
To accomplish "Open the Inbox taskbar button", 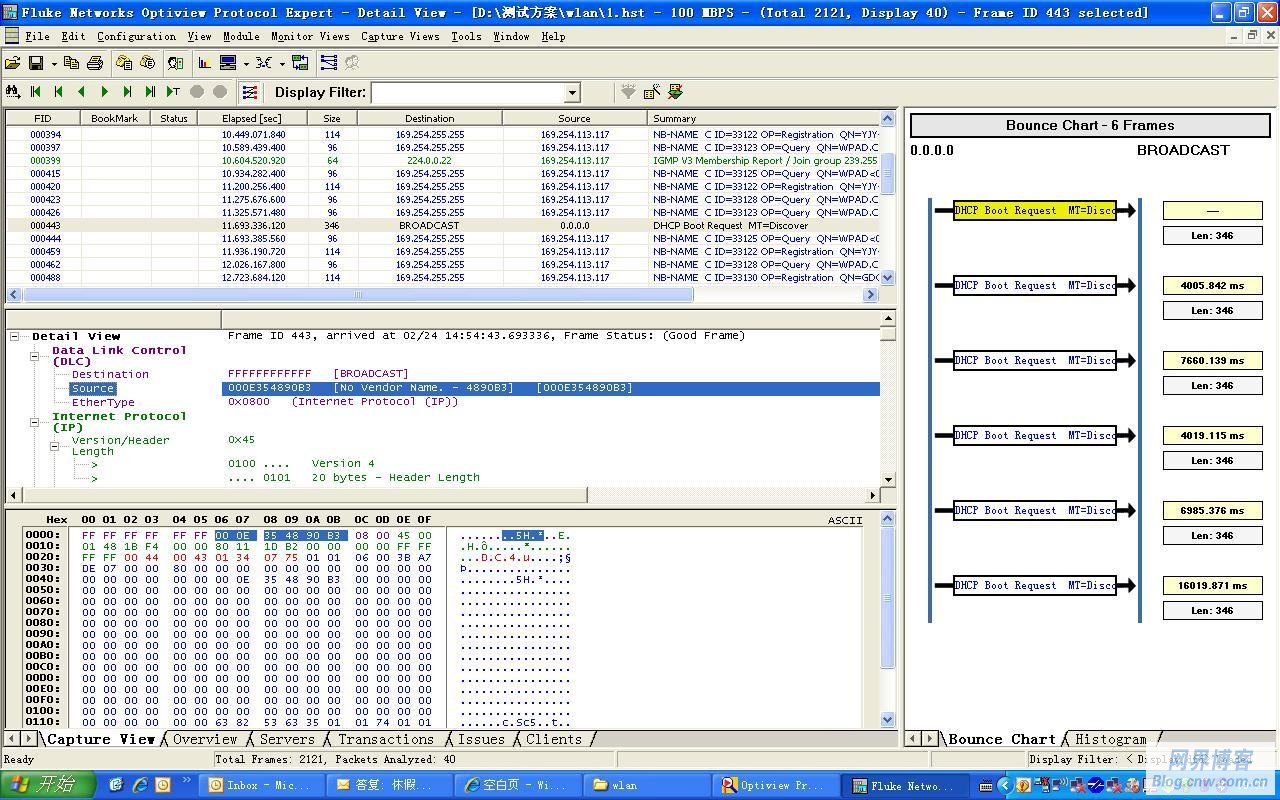I will [262, 785].
